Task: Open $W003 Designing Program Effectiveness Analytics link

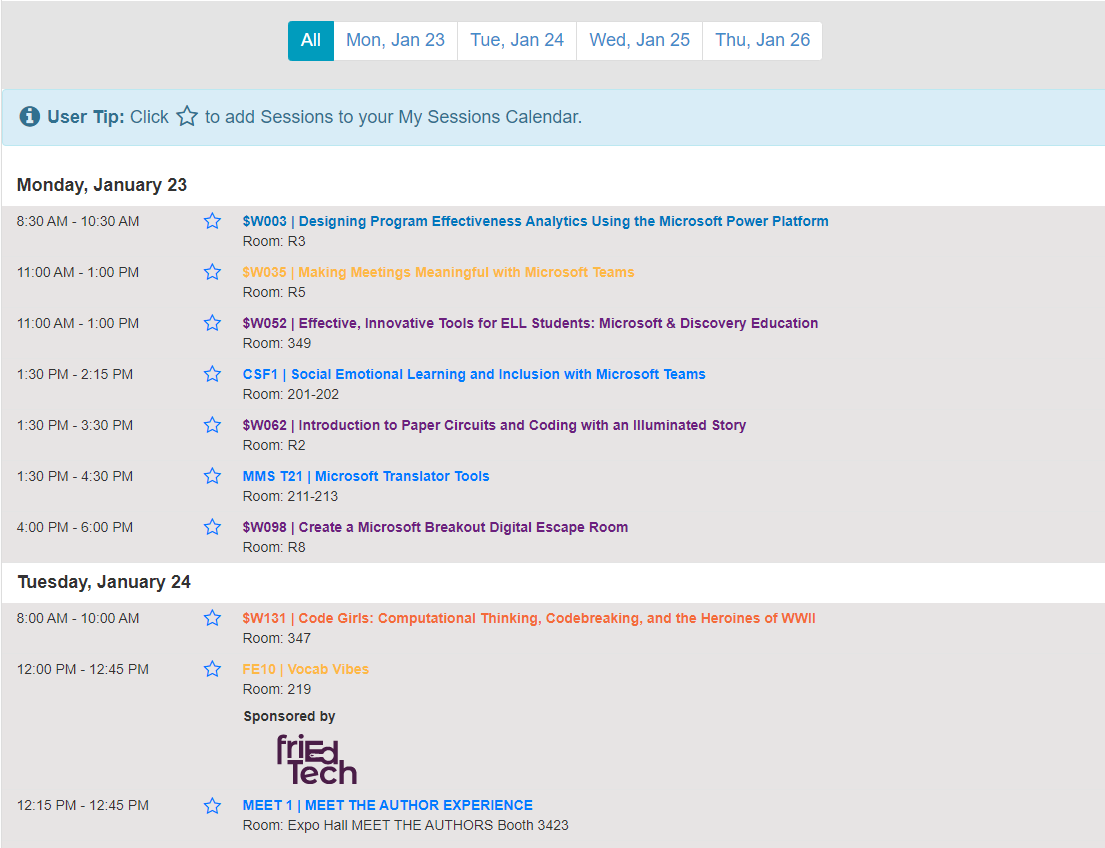Action: coord(536,221)
